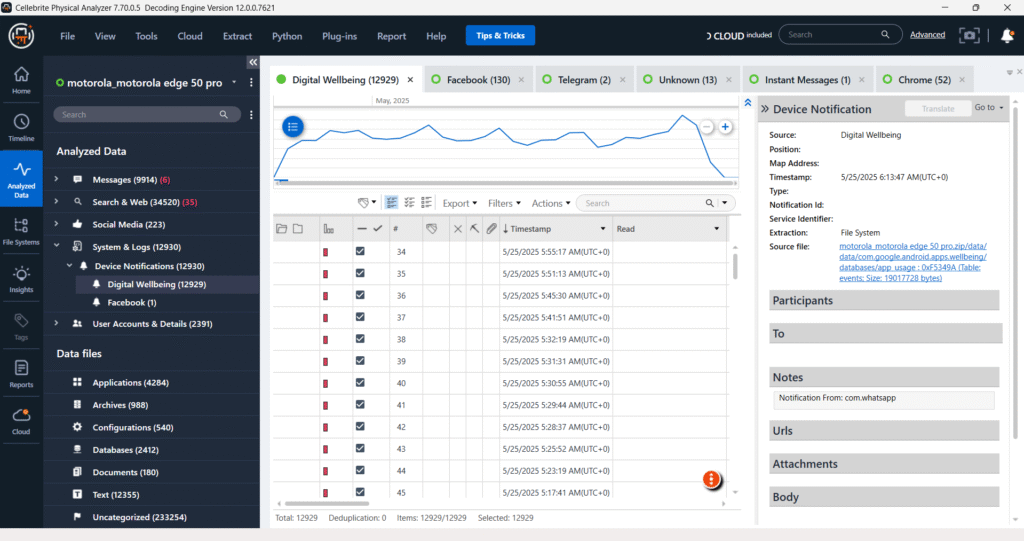Zoom out on the timeline chart
1024x541 pixels.
(706, 127)
